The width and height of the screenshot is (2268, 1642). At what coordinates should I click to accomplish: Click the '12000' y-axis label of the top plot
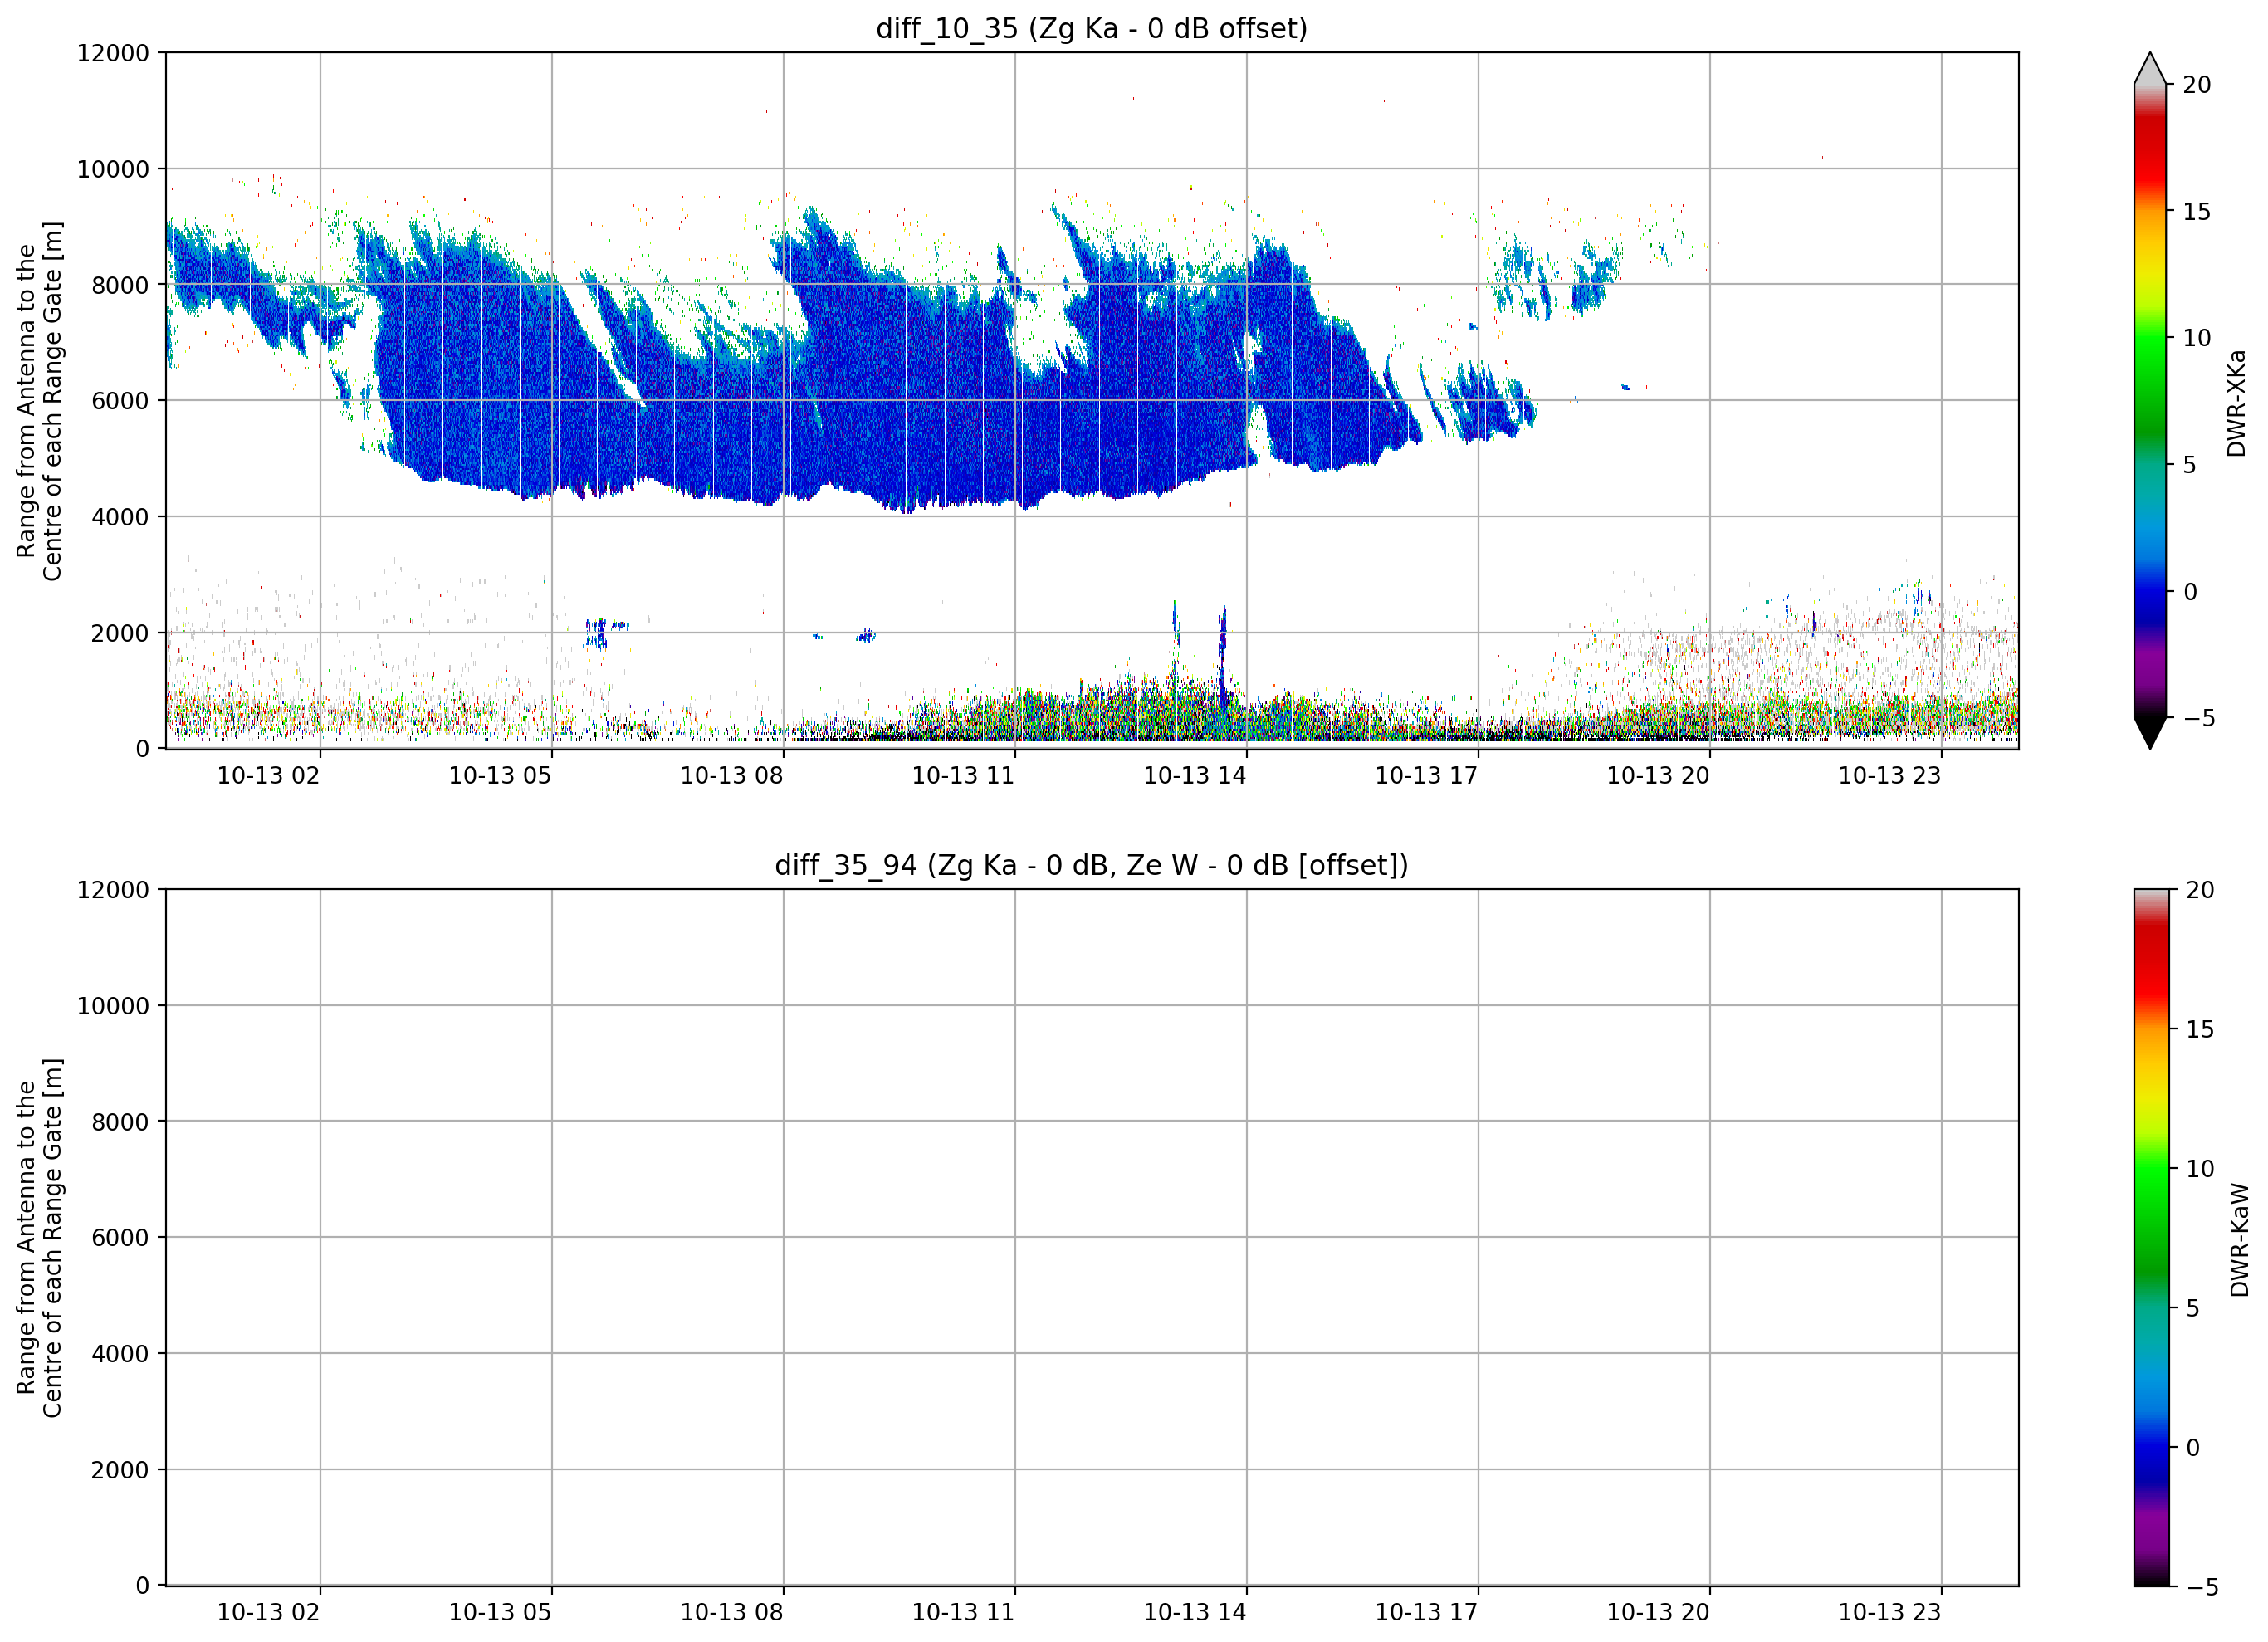tap(113, 53)
